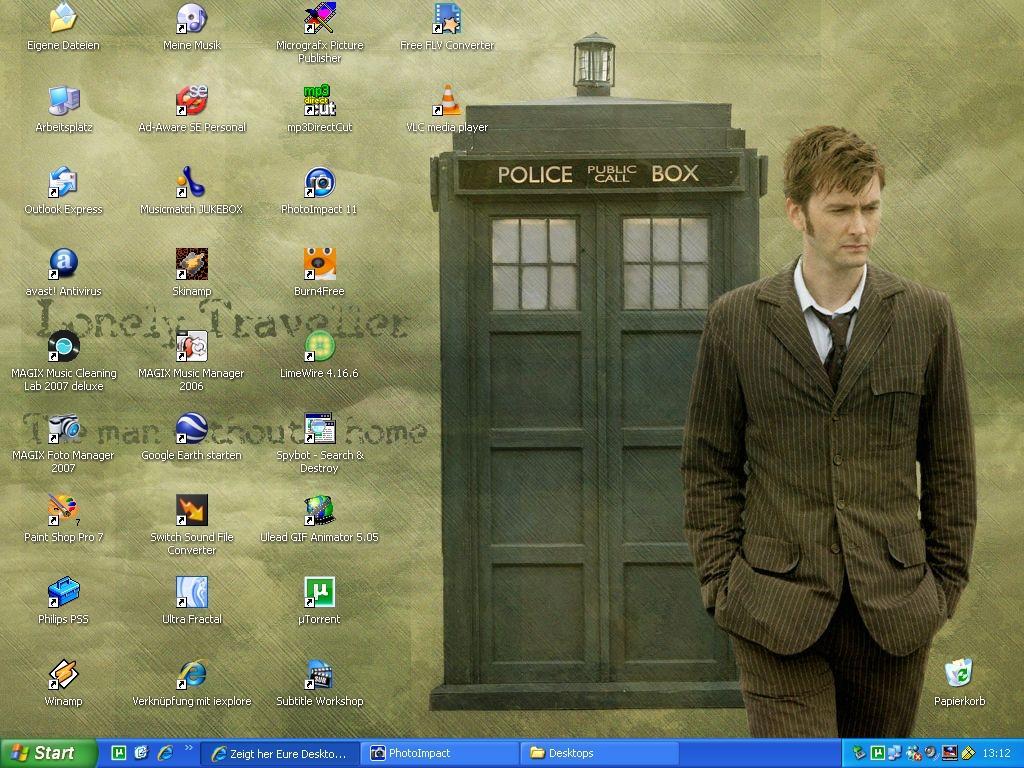This screenshot has width=1024, height=768.
Task: Click the green Quick Launch icon beside Start
Action: click(119, 753)
